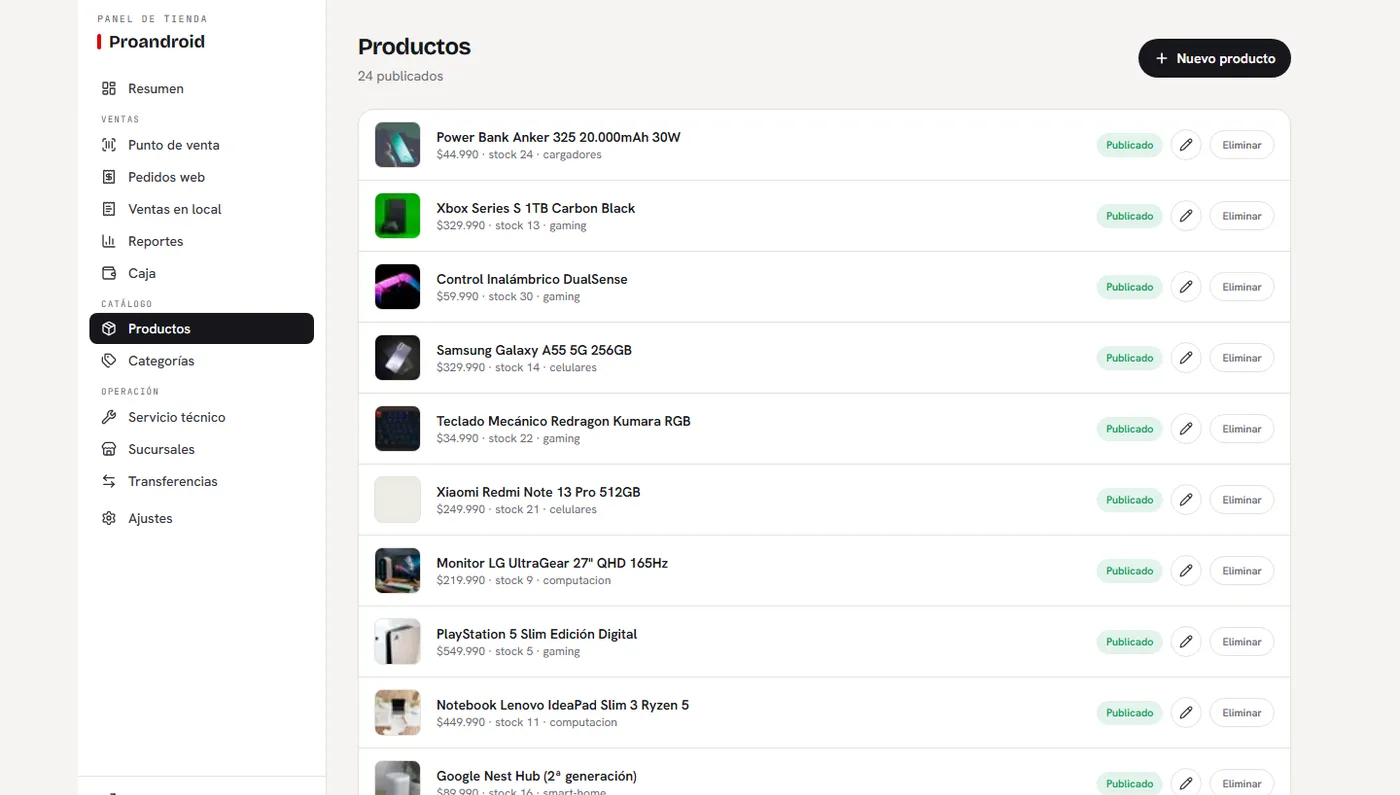Click the Transferencias arrows icon
The image size is (1400, 795).
coord(109,481)
